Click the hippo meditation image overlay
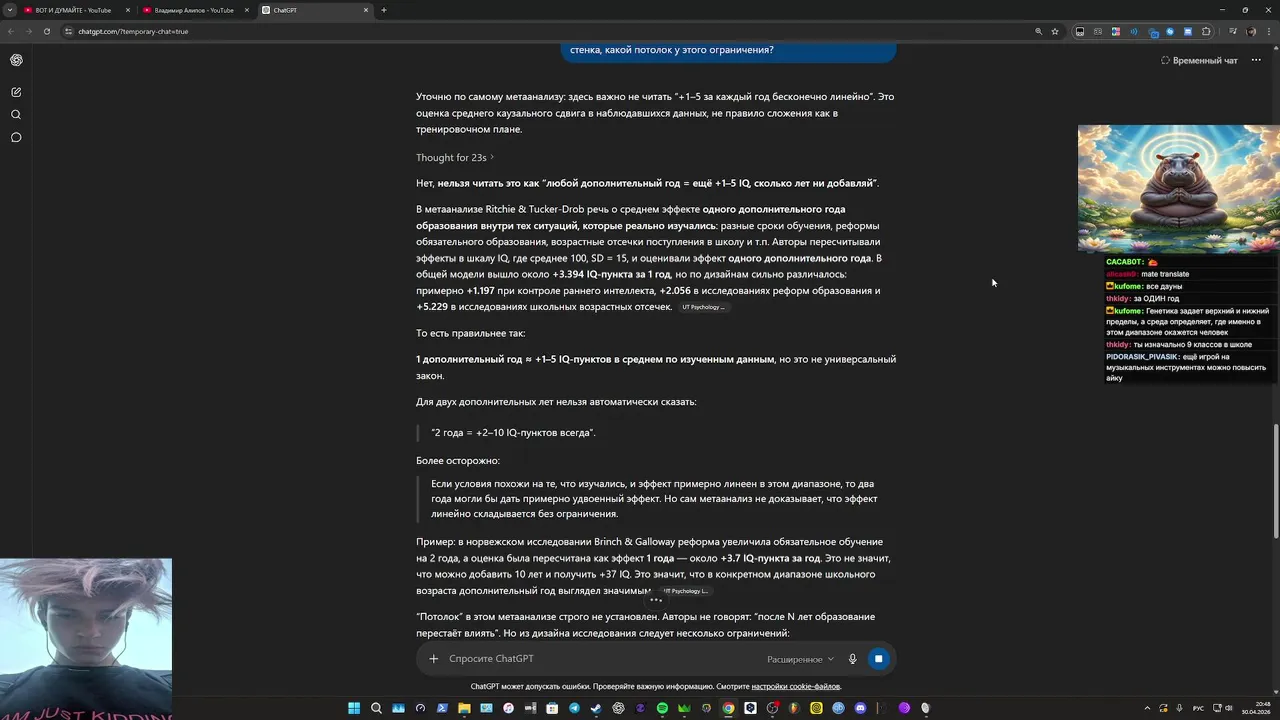Screen dimensions: 1280x720 click(1178, 188)
